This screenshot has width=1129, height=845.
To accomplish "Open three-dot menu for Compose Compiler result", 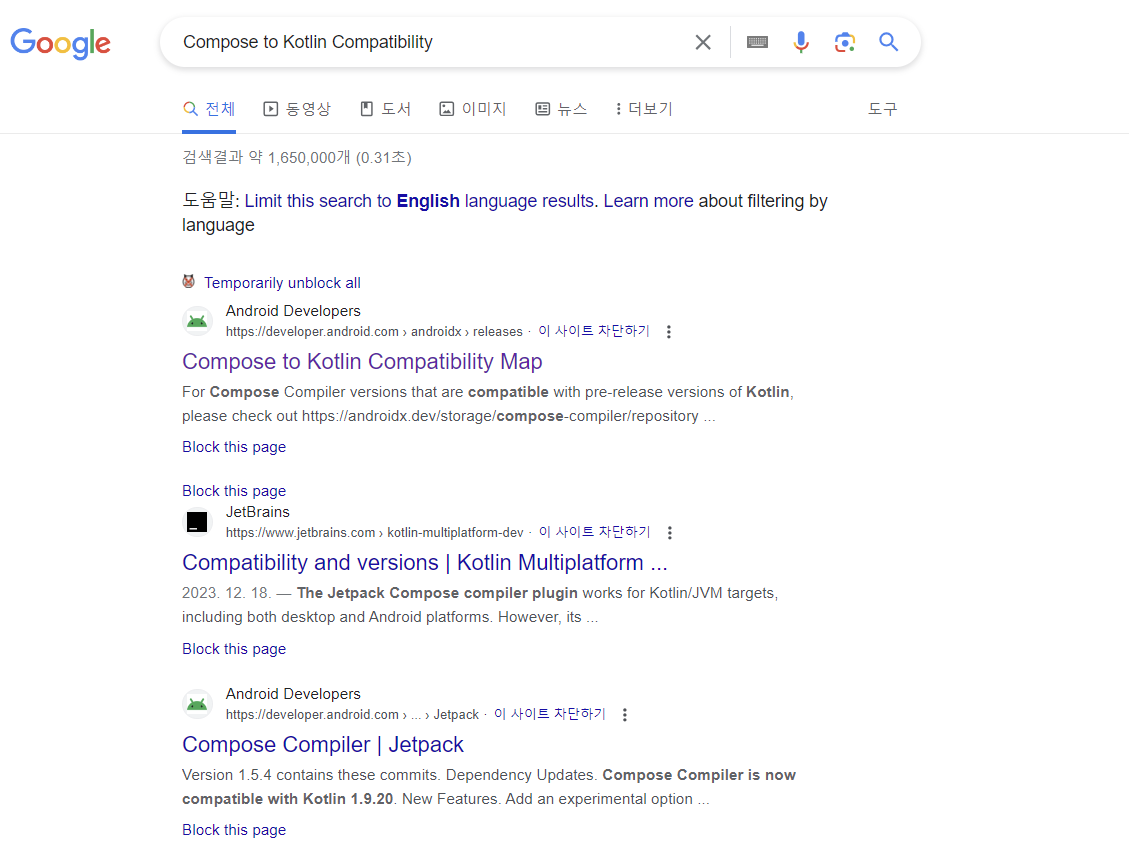I will click(x=625, y=715).
